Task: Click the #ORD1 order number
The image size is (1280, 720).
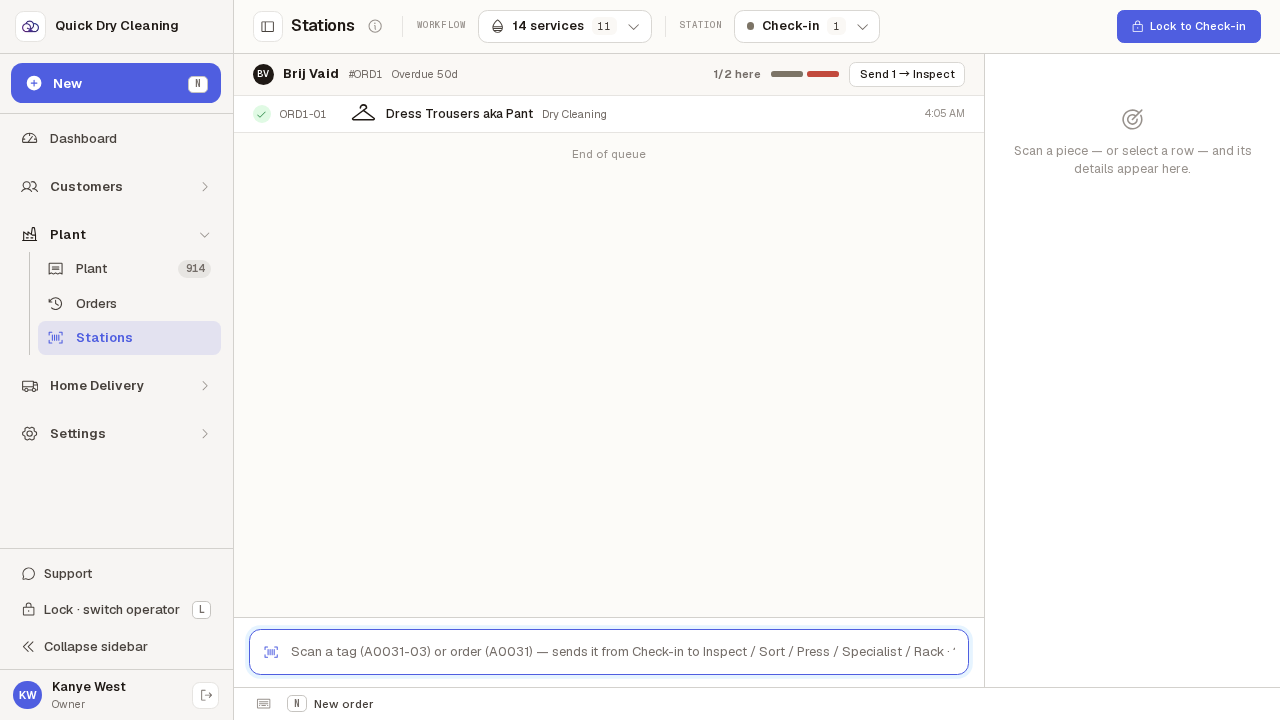Action: pos(365,74)
